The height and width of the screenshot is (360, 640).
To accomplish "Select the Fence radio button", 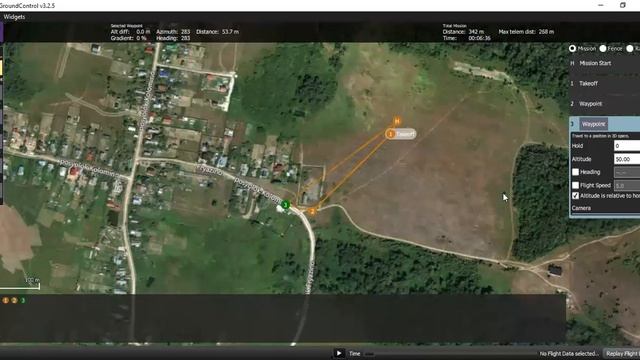I will click(603, 49).
